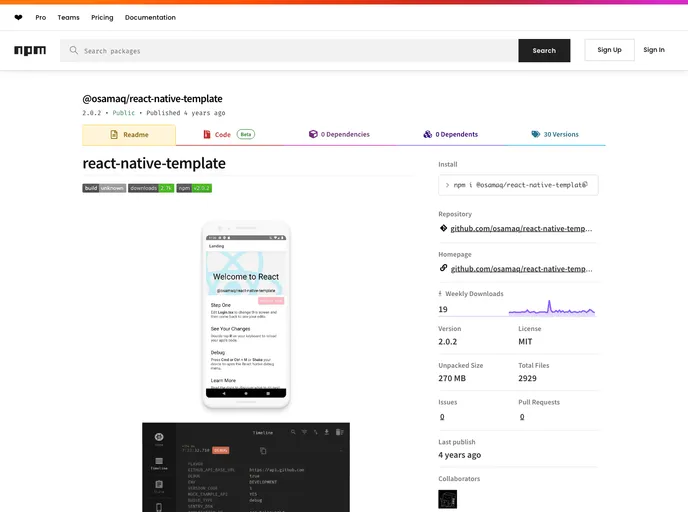
Task: Click the stacked cubes Dependents icon
Action: (x=427, y=134)
